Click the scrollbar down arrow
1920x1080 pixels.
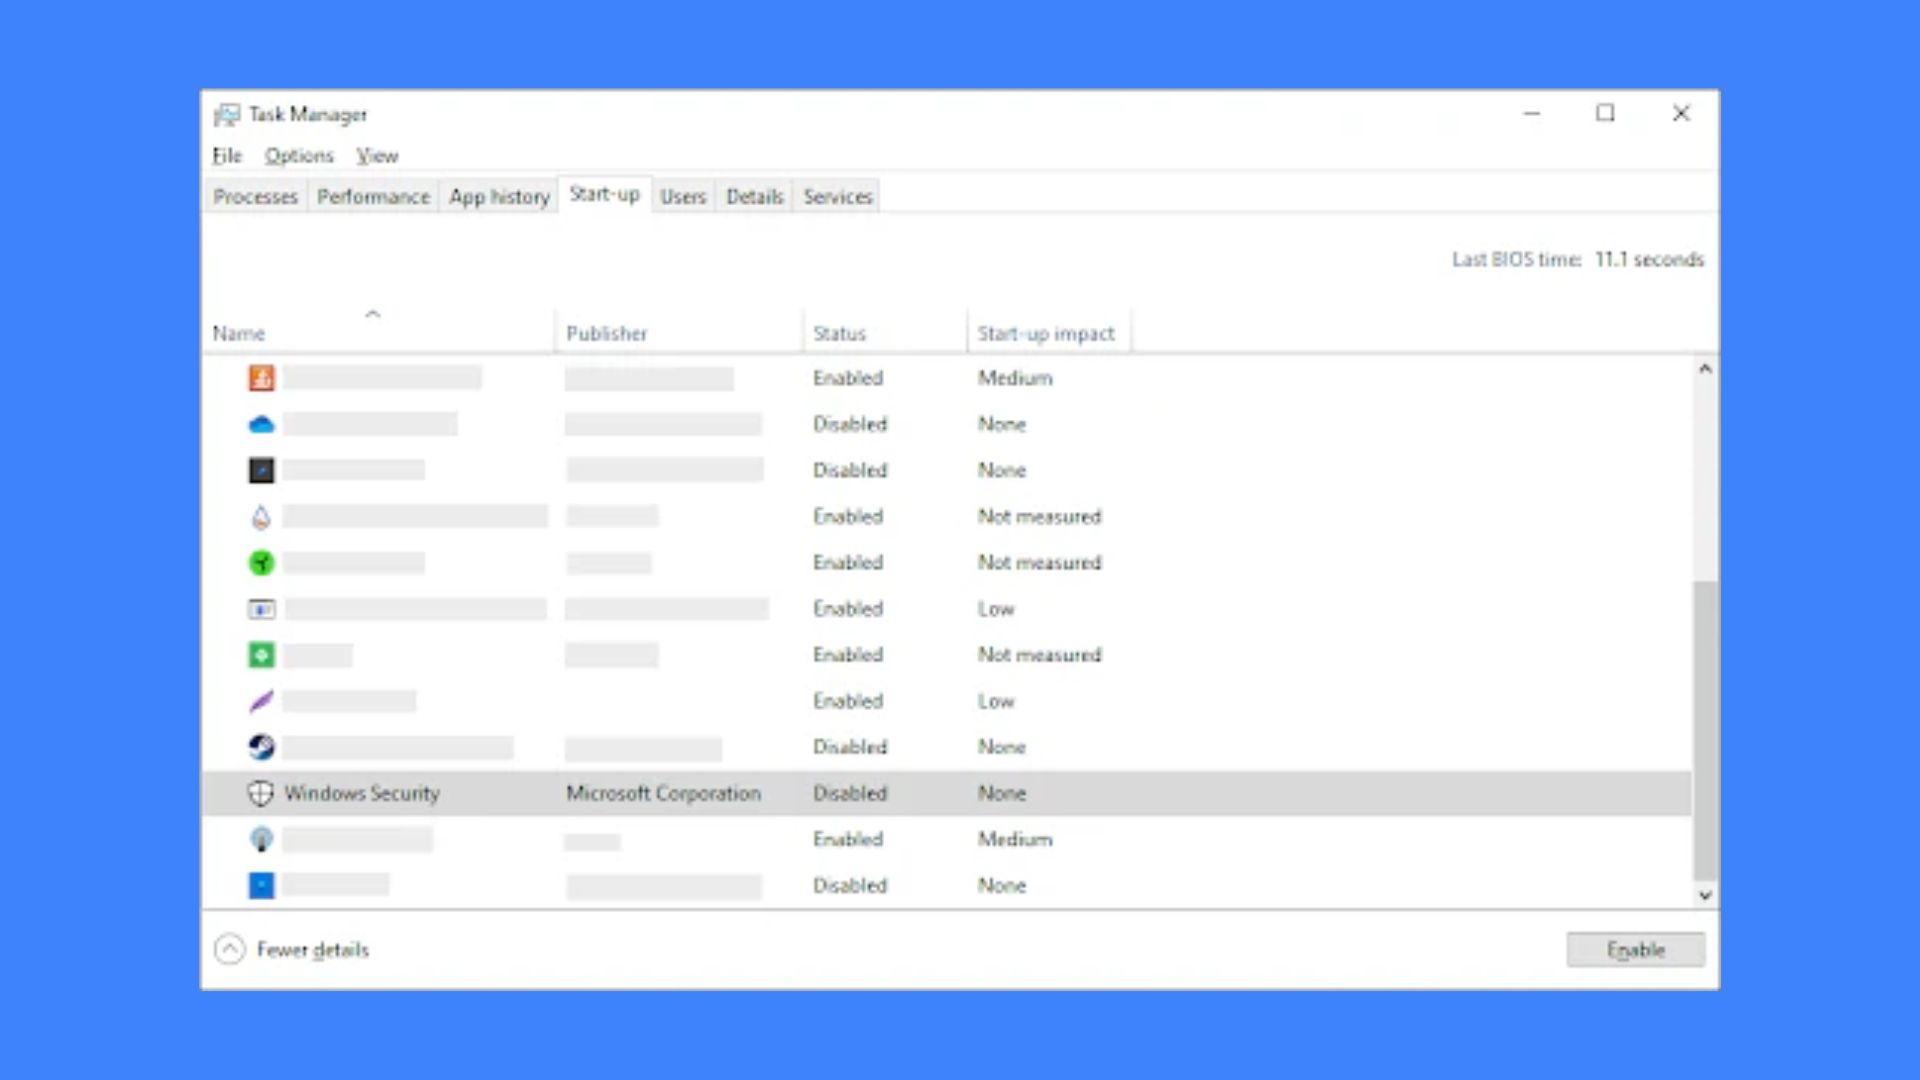(1705, 895)
